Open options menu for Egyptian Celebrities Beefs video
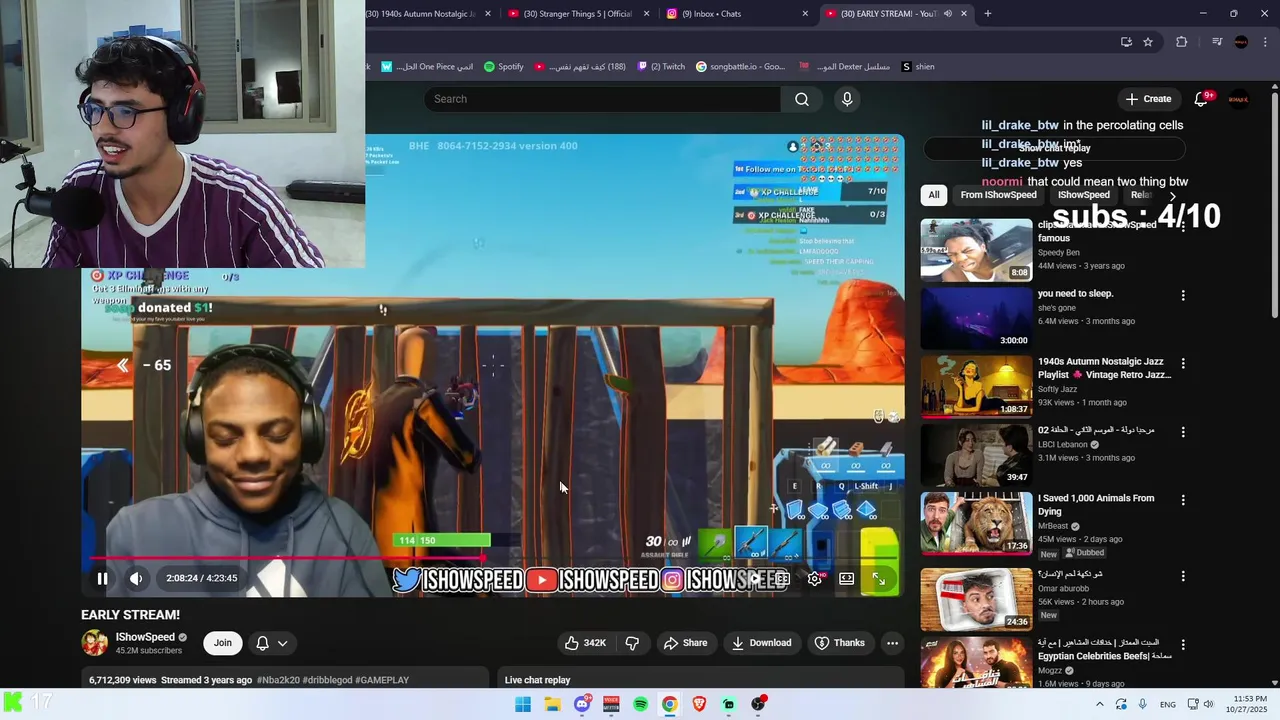 [1183, 644]
